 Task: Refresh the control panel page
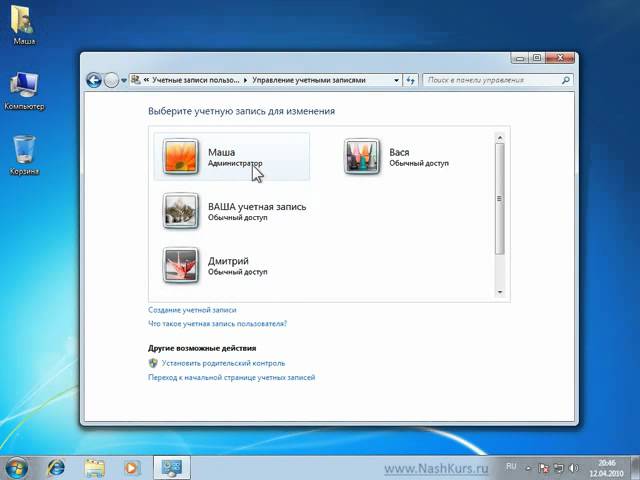click(411, 80)
